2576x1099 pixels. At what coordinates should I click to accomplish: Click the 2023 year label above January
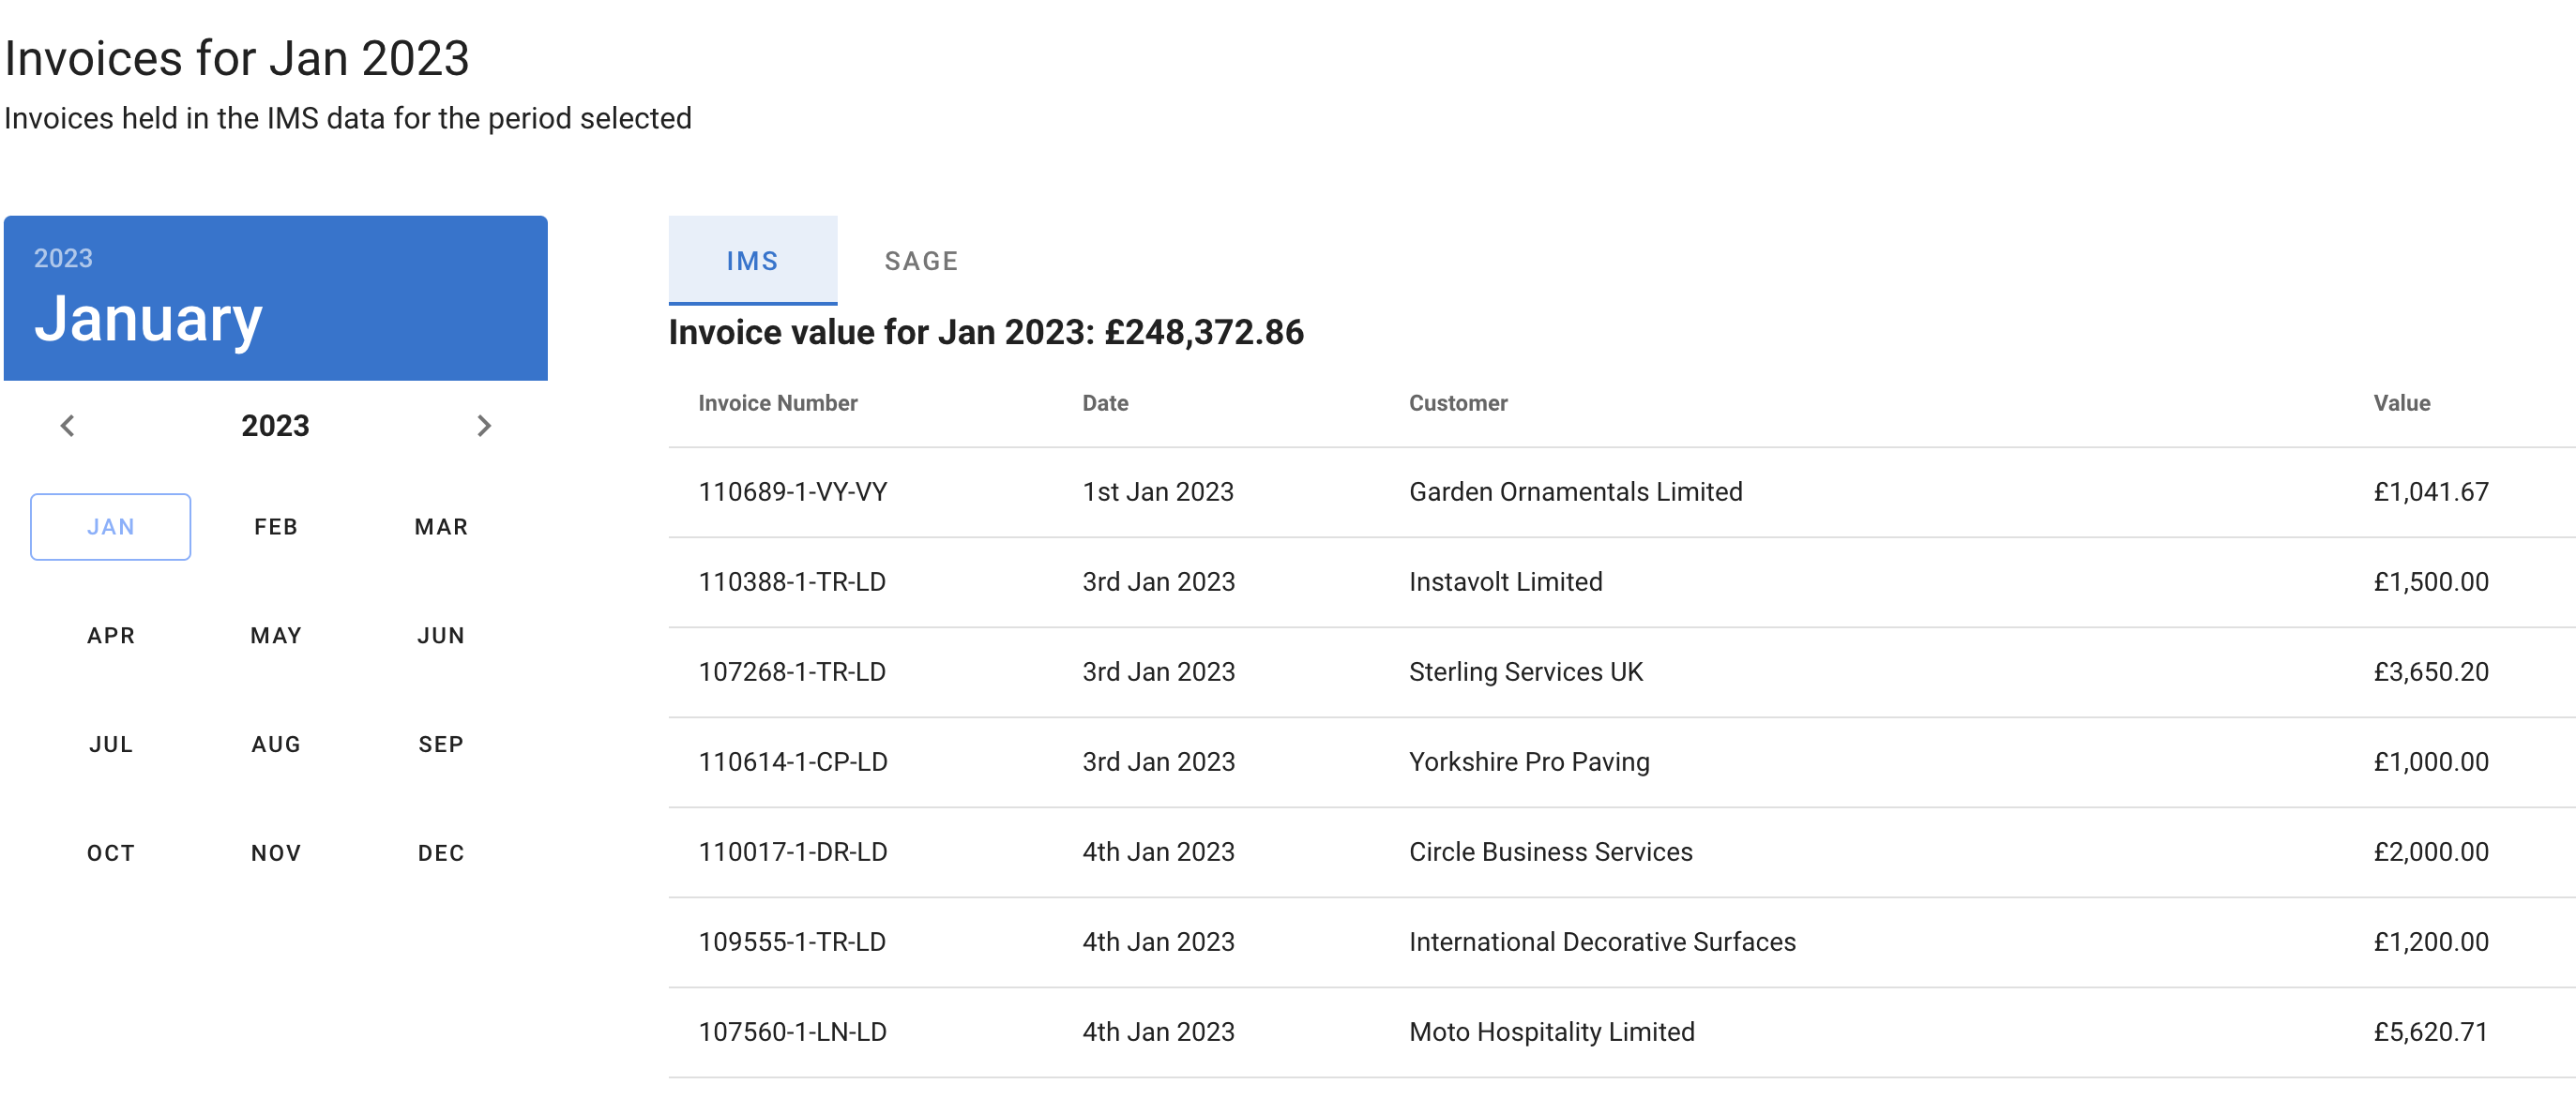(63, 258)
